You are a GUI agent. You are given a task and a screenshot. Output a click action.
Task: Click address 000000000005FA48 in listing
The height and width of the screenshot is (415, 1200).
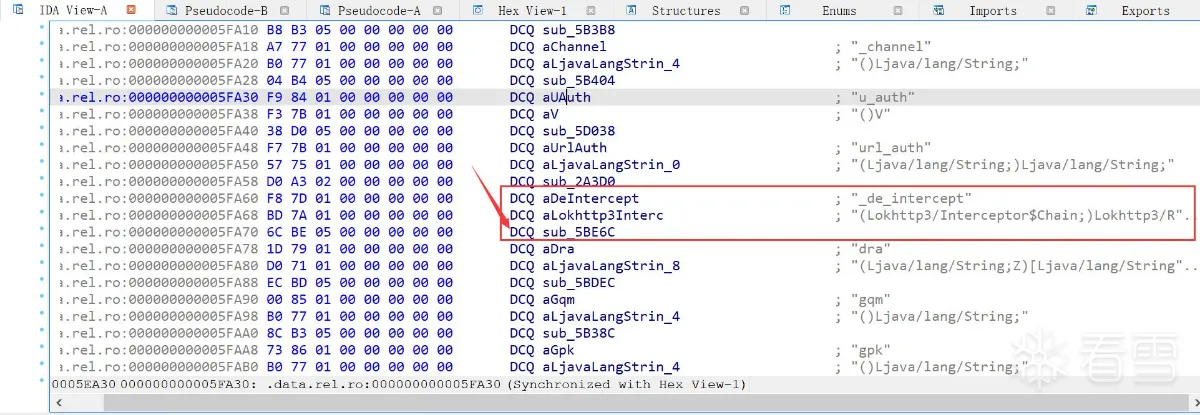point(194,148)
